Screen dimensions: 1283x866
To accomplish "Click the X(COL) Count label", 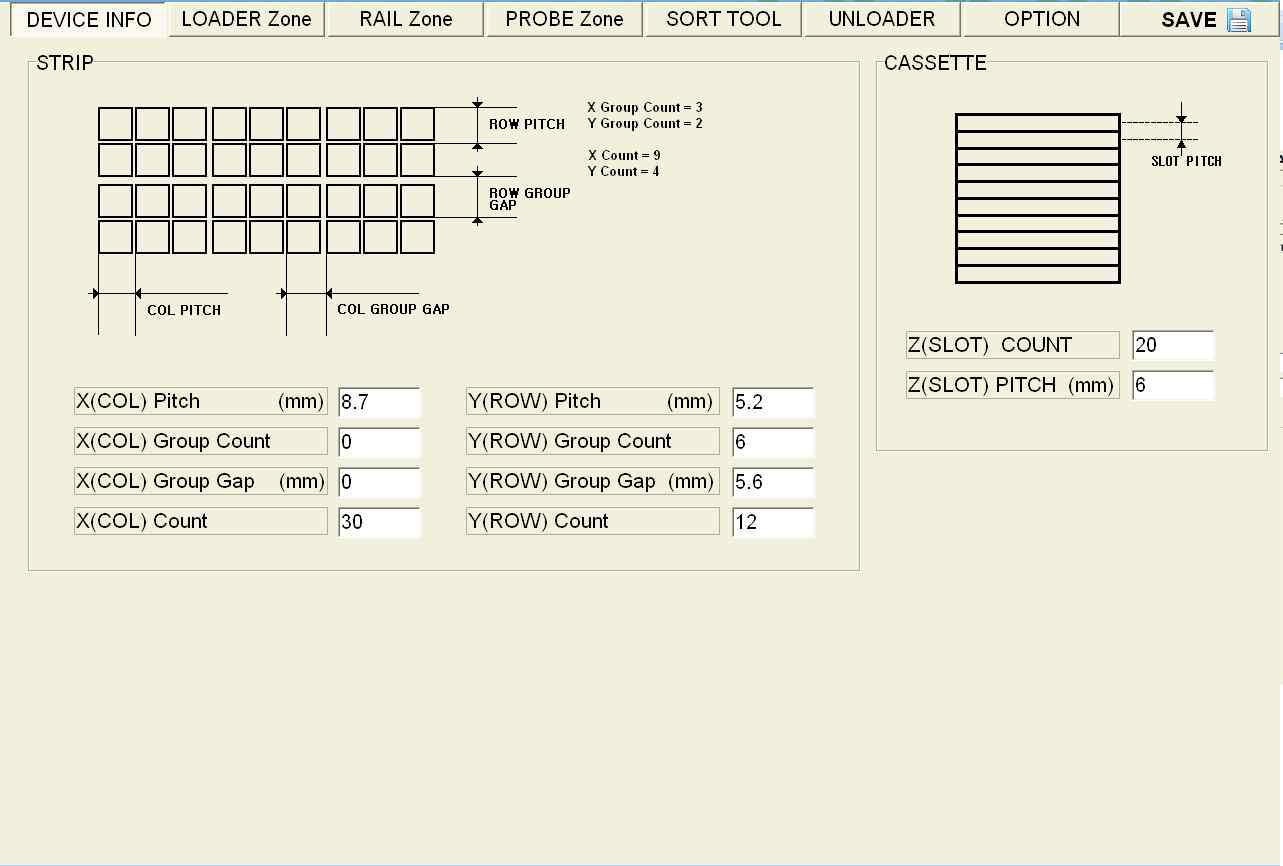I will click(200, 521).
